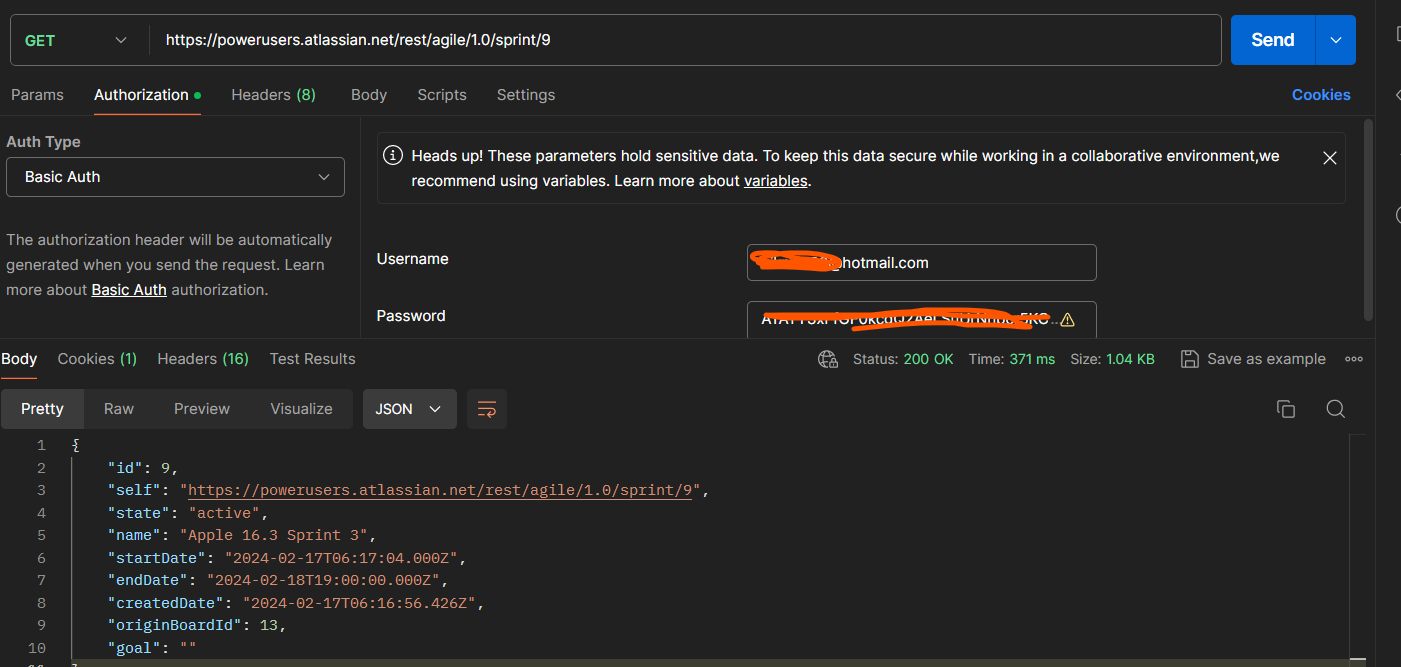Switch to the Params tab
Screen dimensions: 1401x667
point(37,95)
